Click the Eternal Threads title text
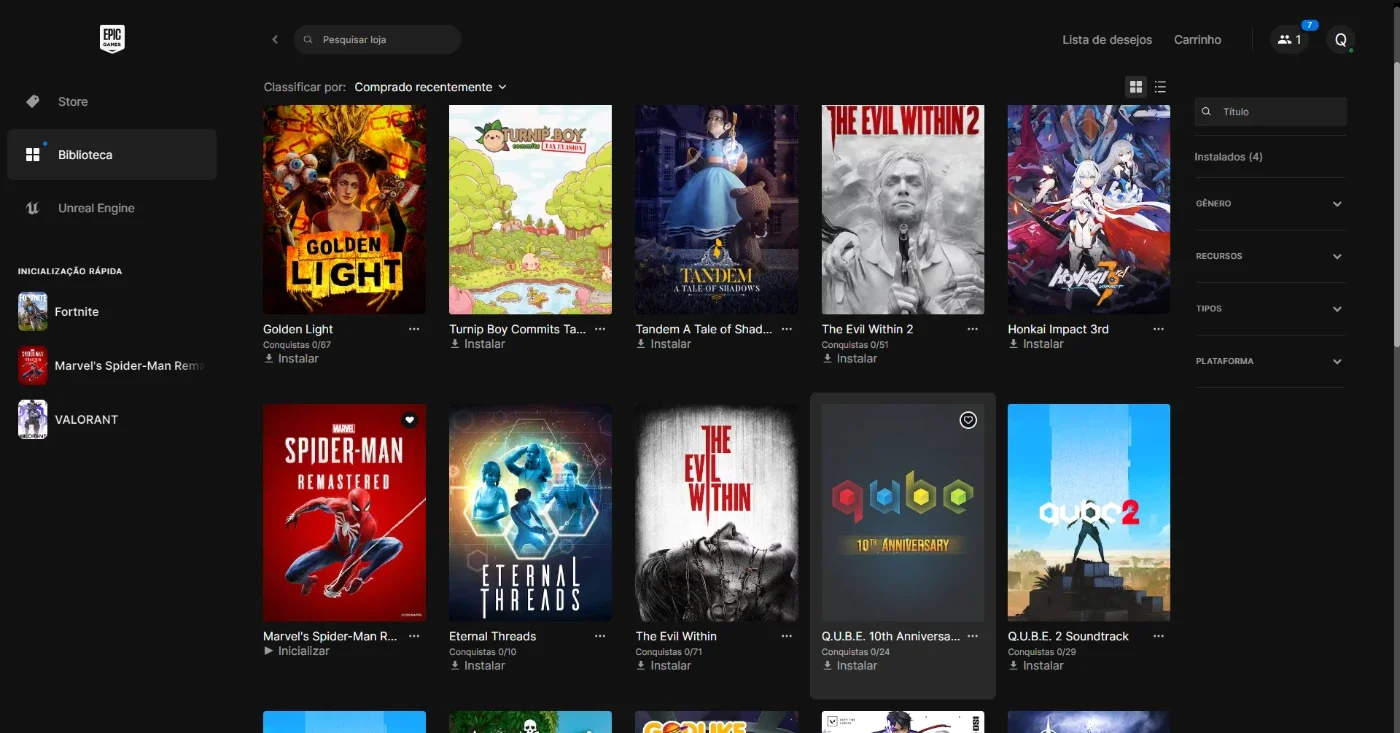 pyautogui.click(x=493, y=636)
